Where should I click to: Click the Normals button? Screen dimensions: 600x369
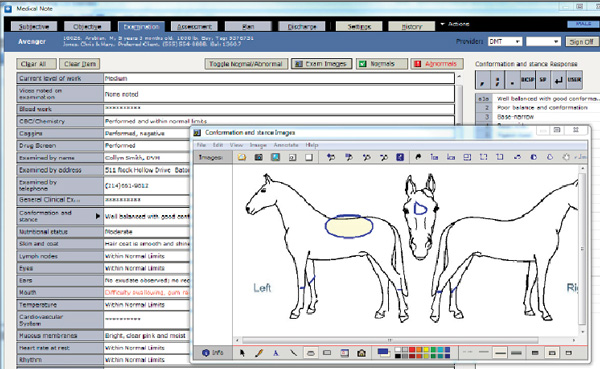pyautogui.click(x=382, y=64)
